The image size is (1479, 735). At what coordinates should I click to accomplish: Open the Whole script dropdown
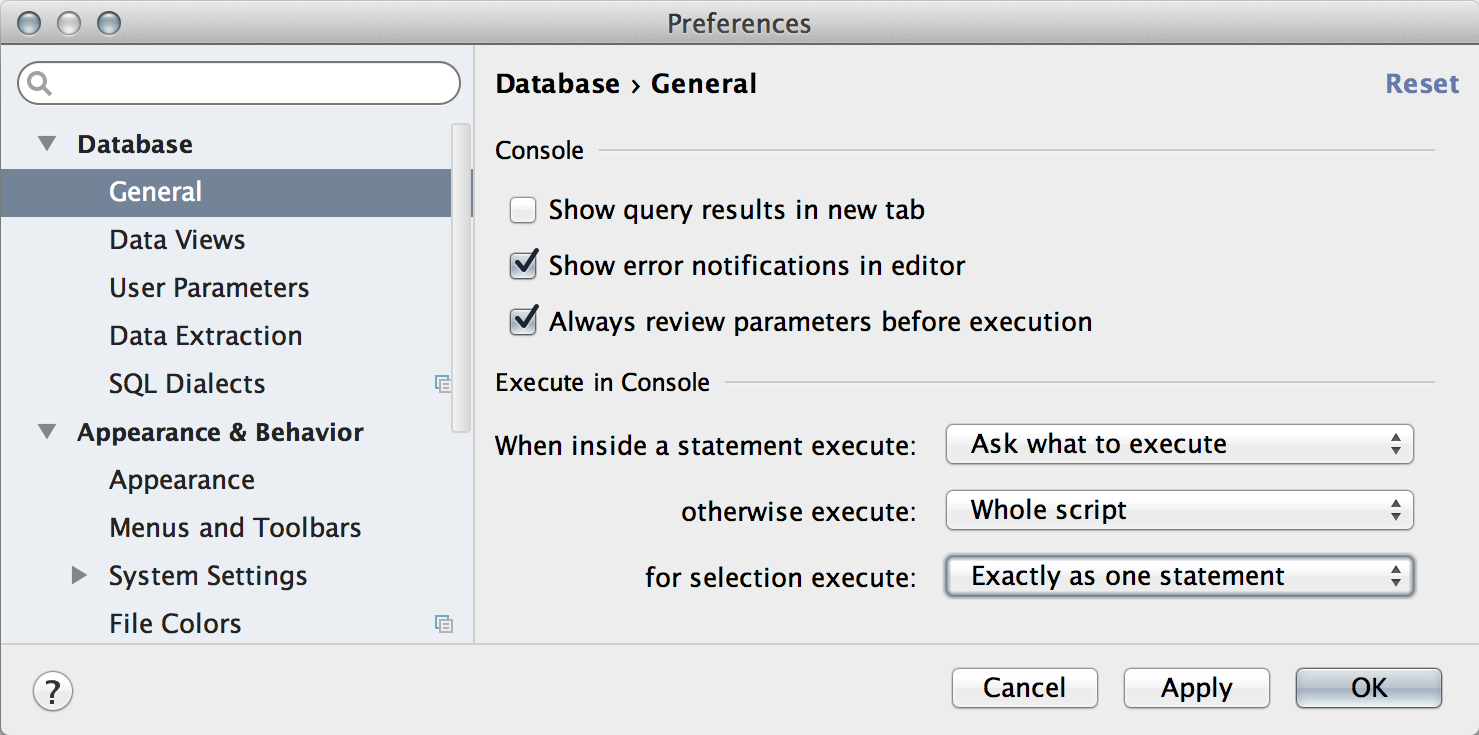pos(1179,510)
